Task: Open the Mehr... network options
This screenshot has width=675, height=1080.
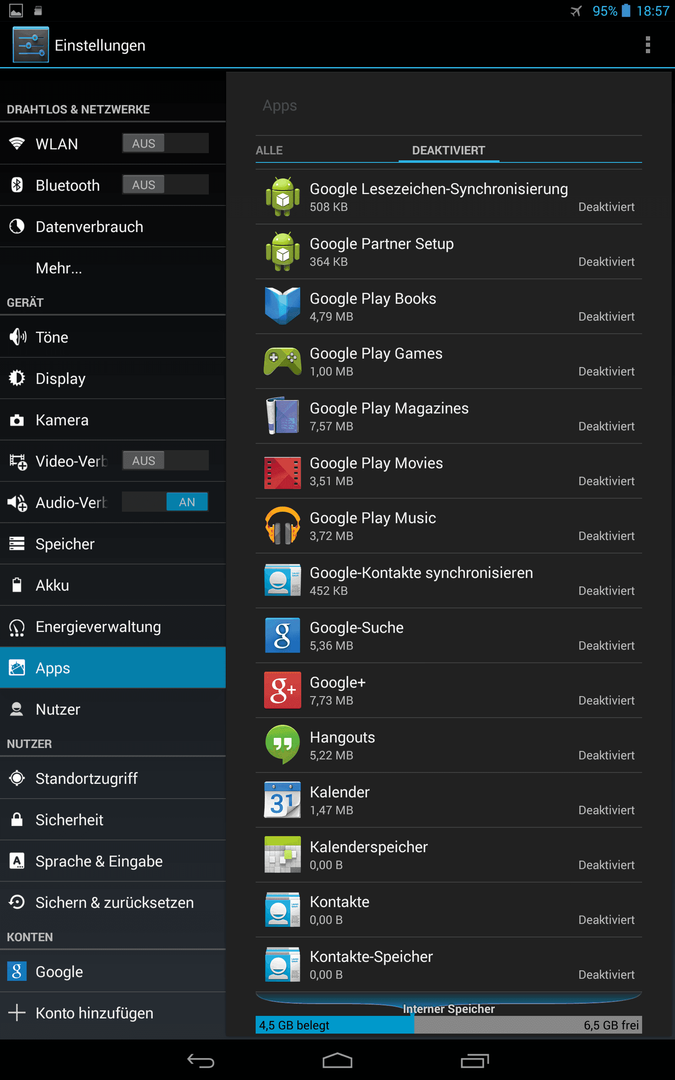Action: (113, 268)
